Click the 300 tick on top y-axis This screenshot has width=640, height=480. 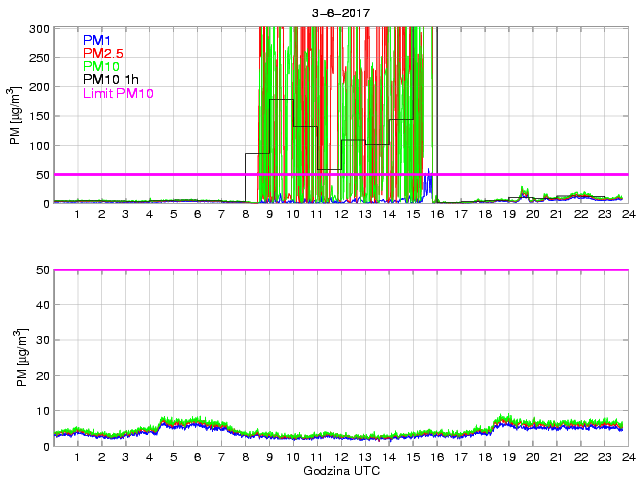click(x=38, y=28)
